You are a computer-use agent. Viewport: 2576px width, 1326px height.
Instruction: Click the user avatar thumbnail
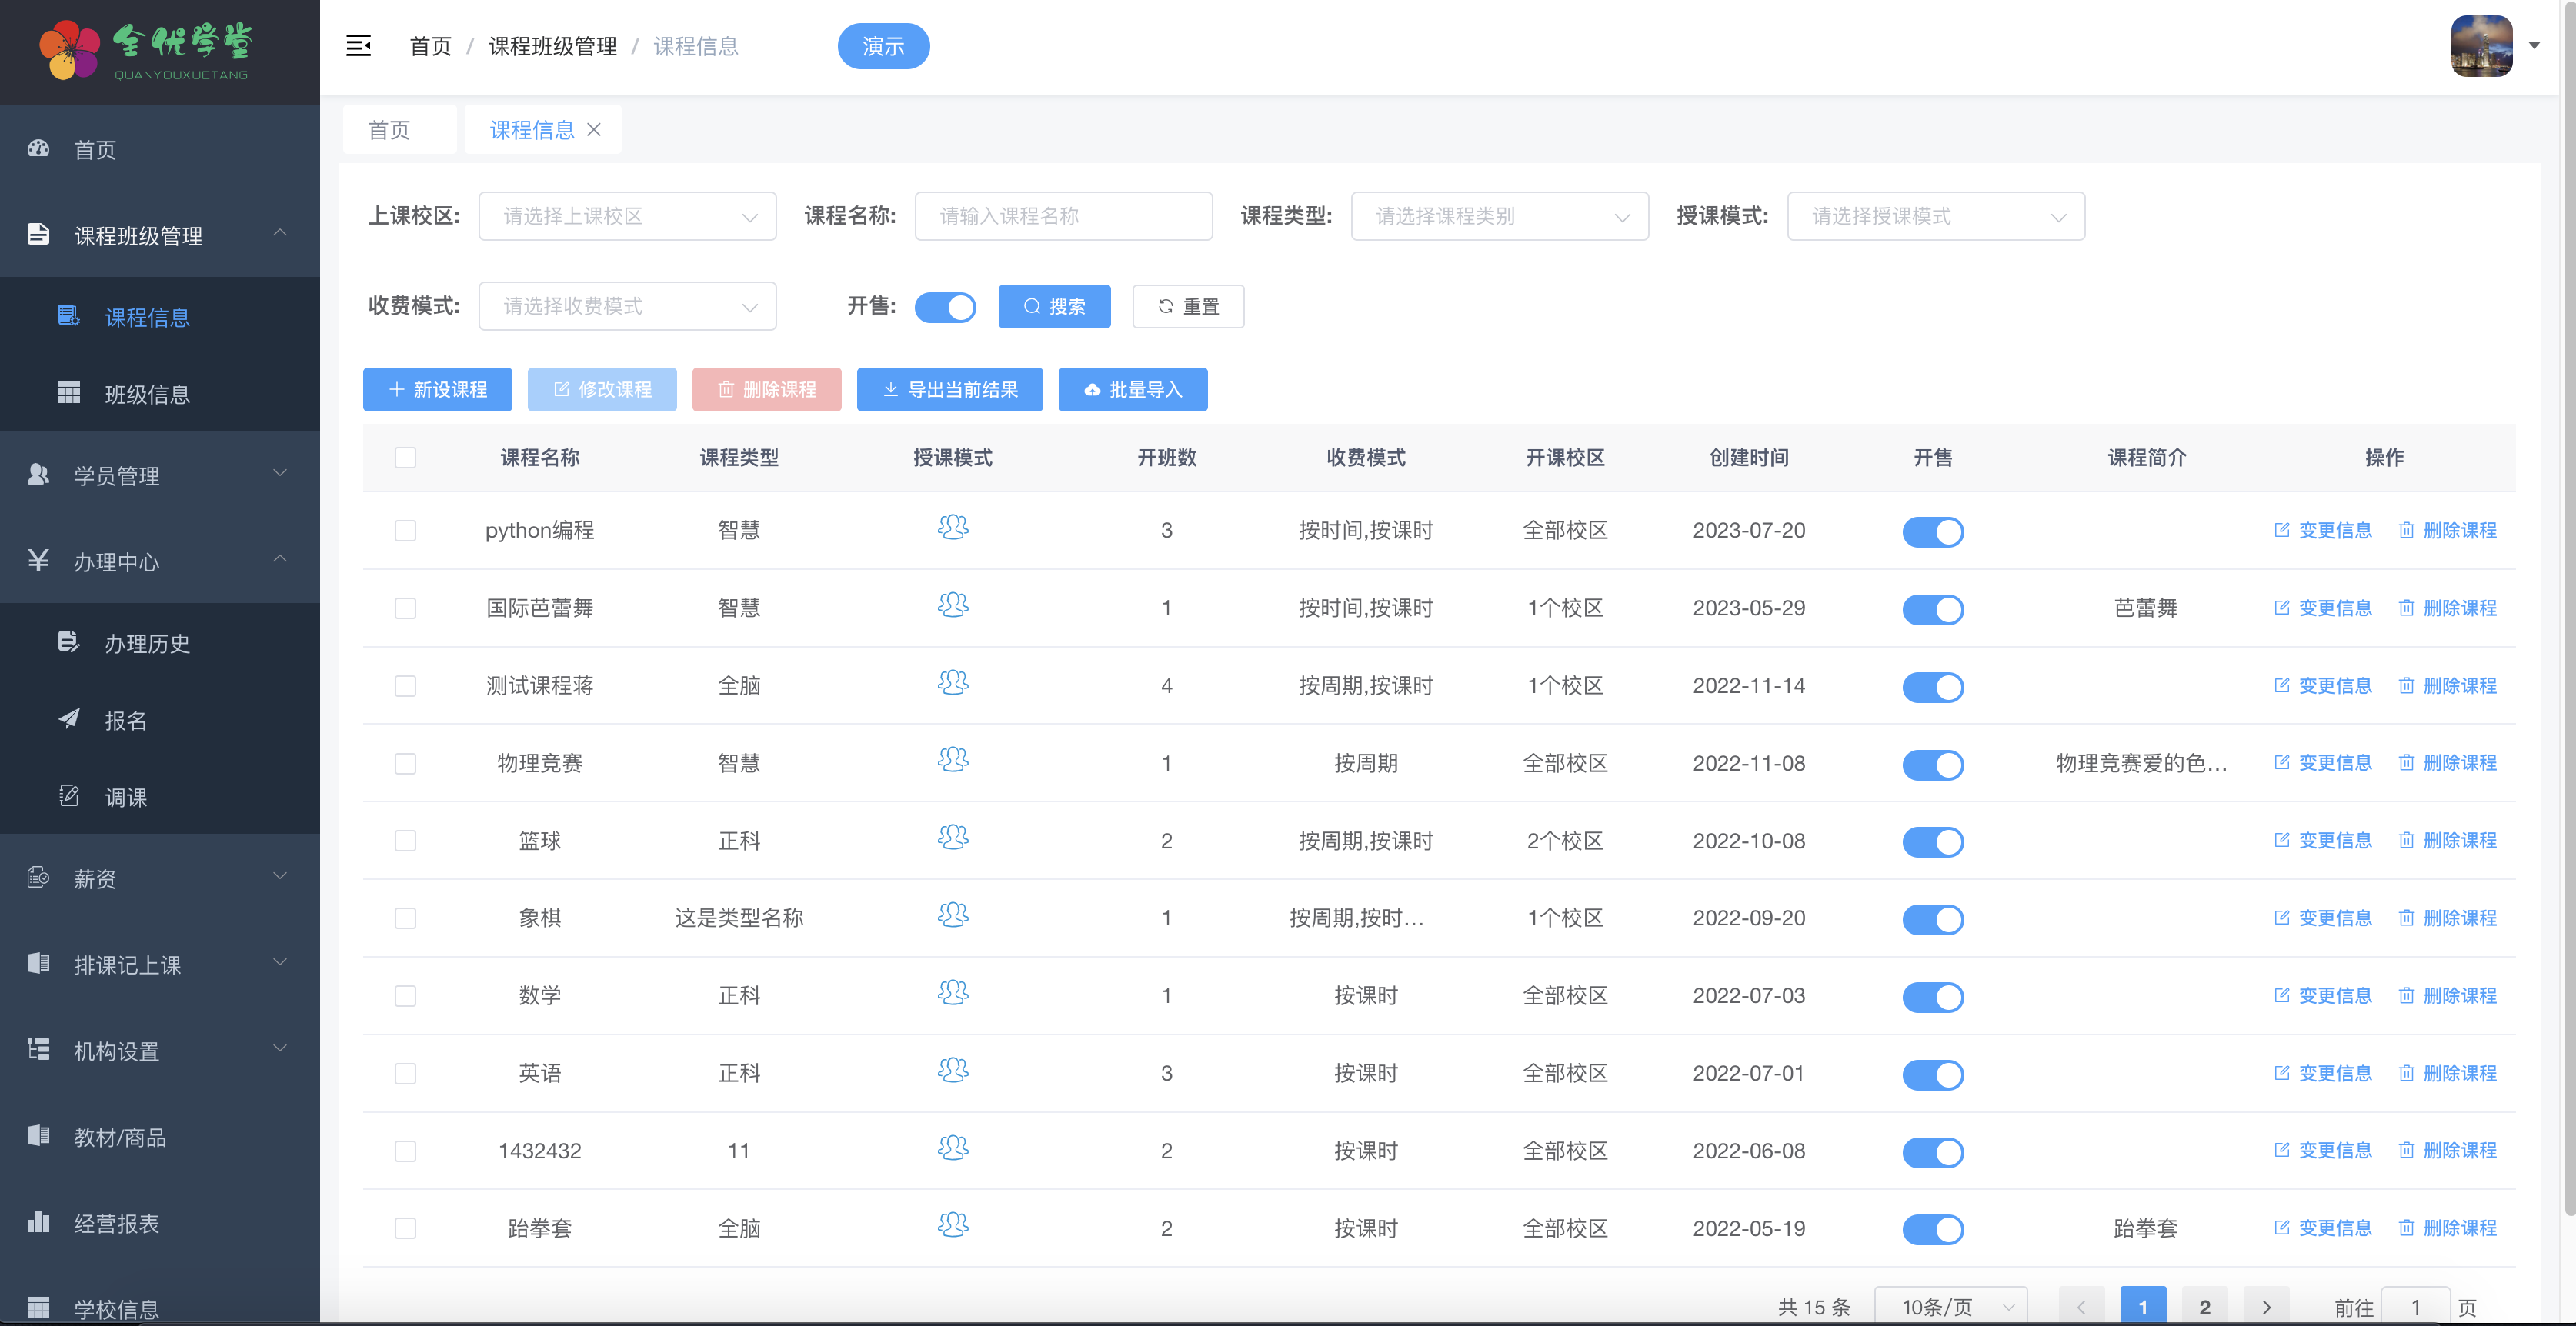click(2481, 46)
